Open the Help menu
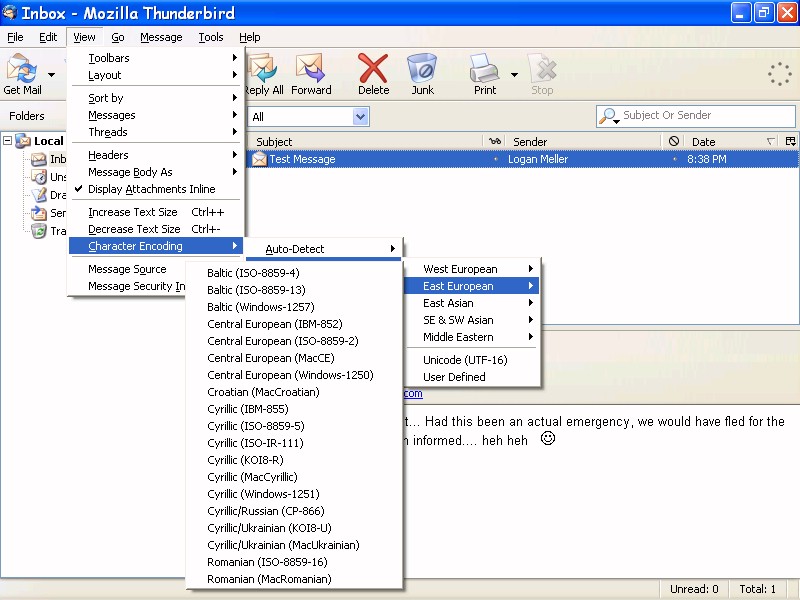The width and height of the screenshot is (800, 600). (249, 37)
